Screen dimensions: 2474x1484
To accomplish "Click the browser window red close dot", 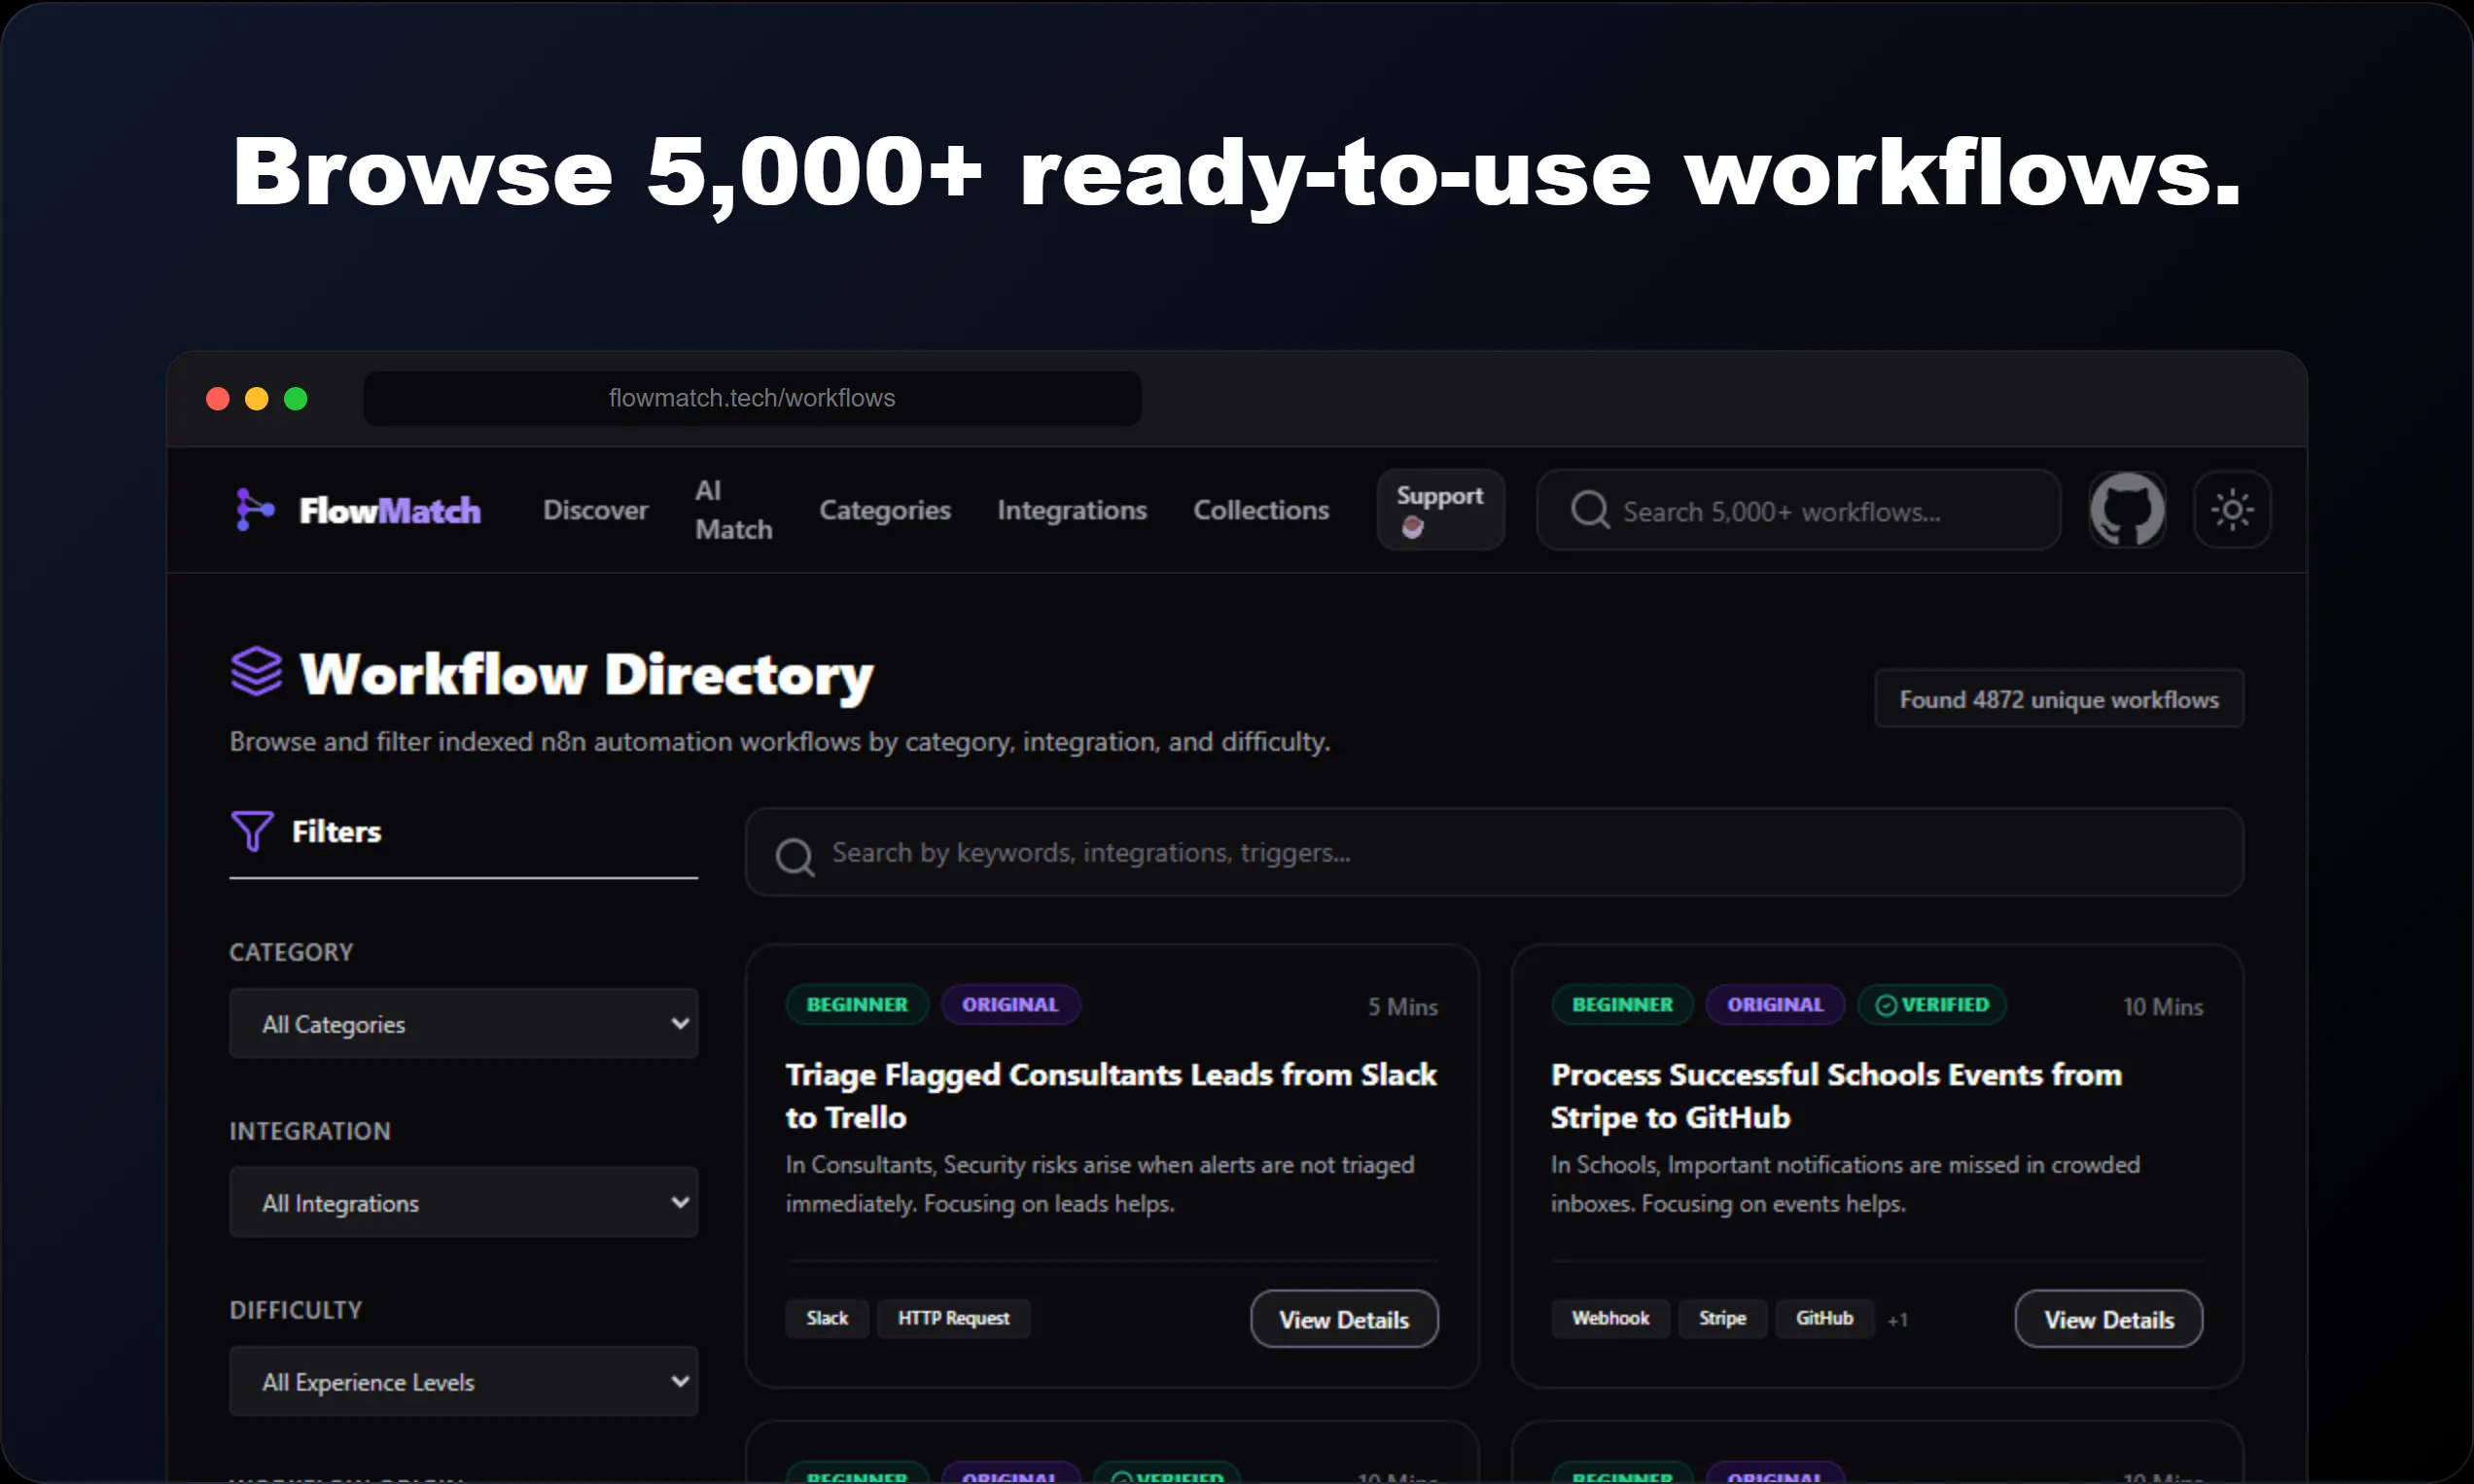I will coord(217,399).
